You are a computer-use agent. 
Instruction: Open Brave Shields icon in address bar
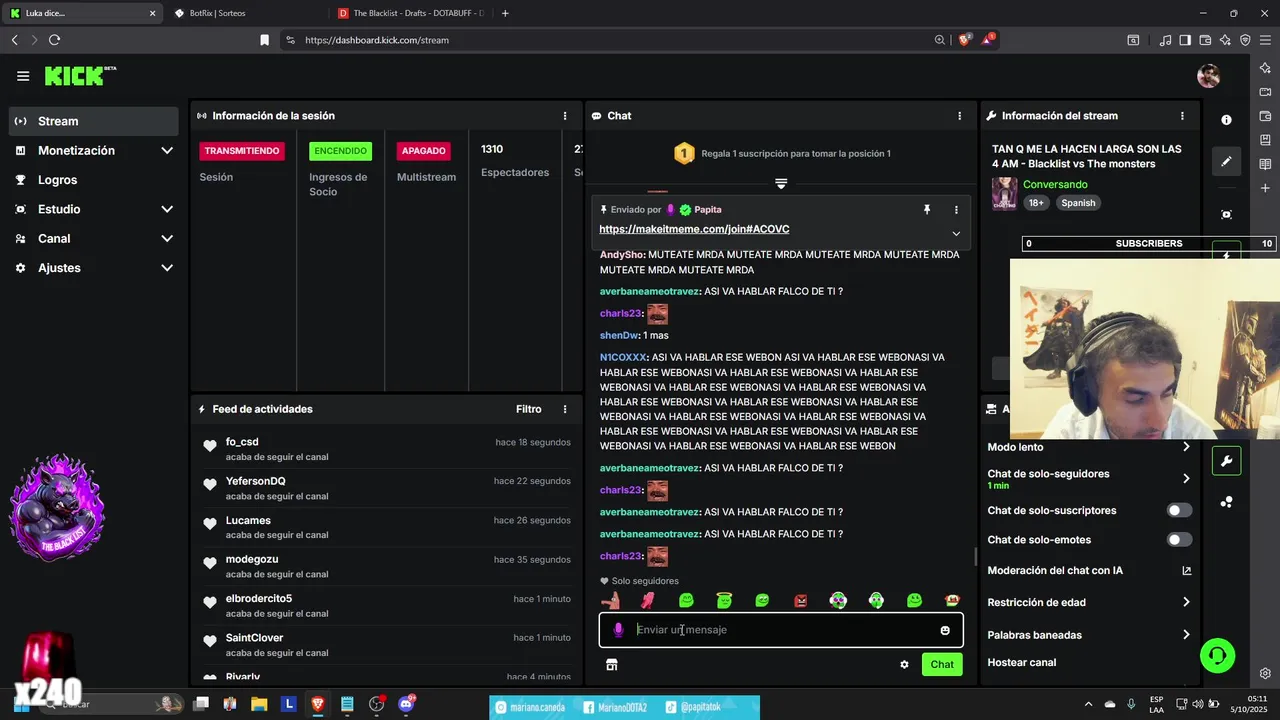pyautogui.click(x=965, y=40)
